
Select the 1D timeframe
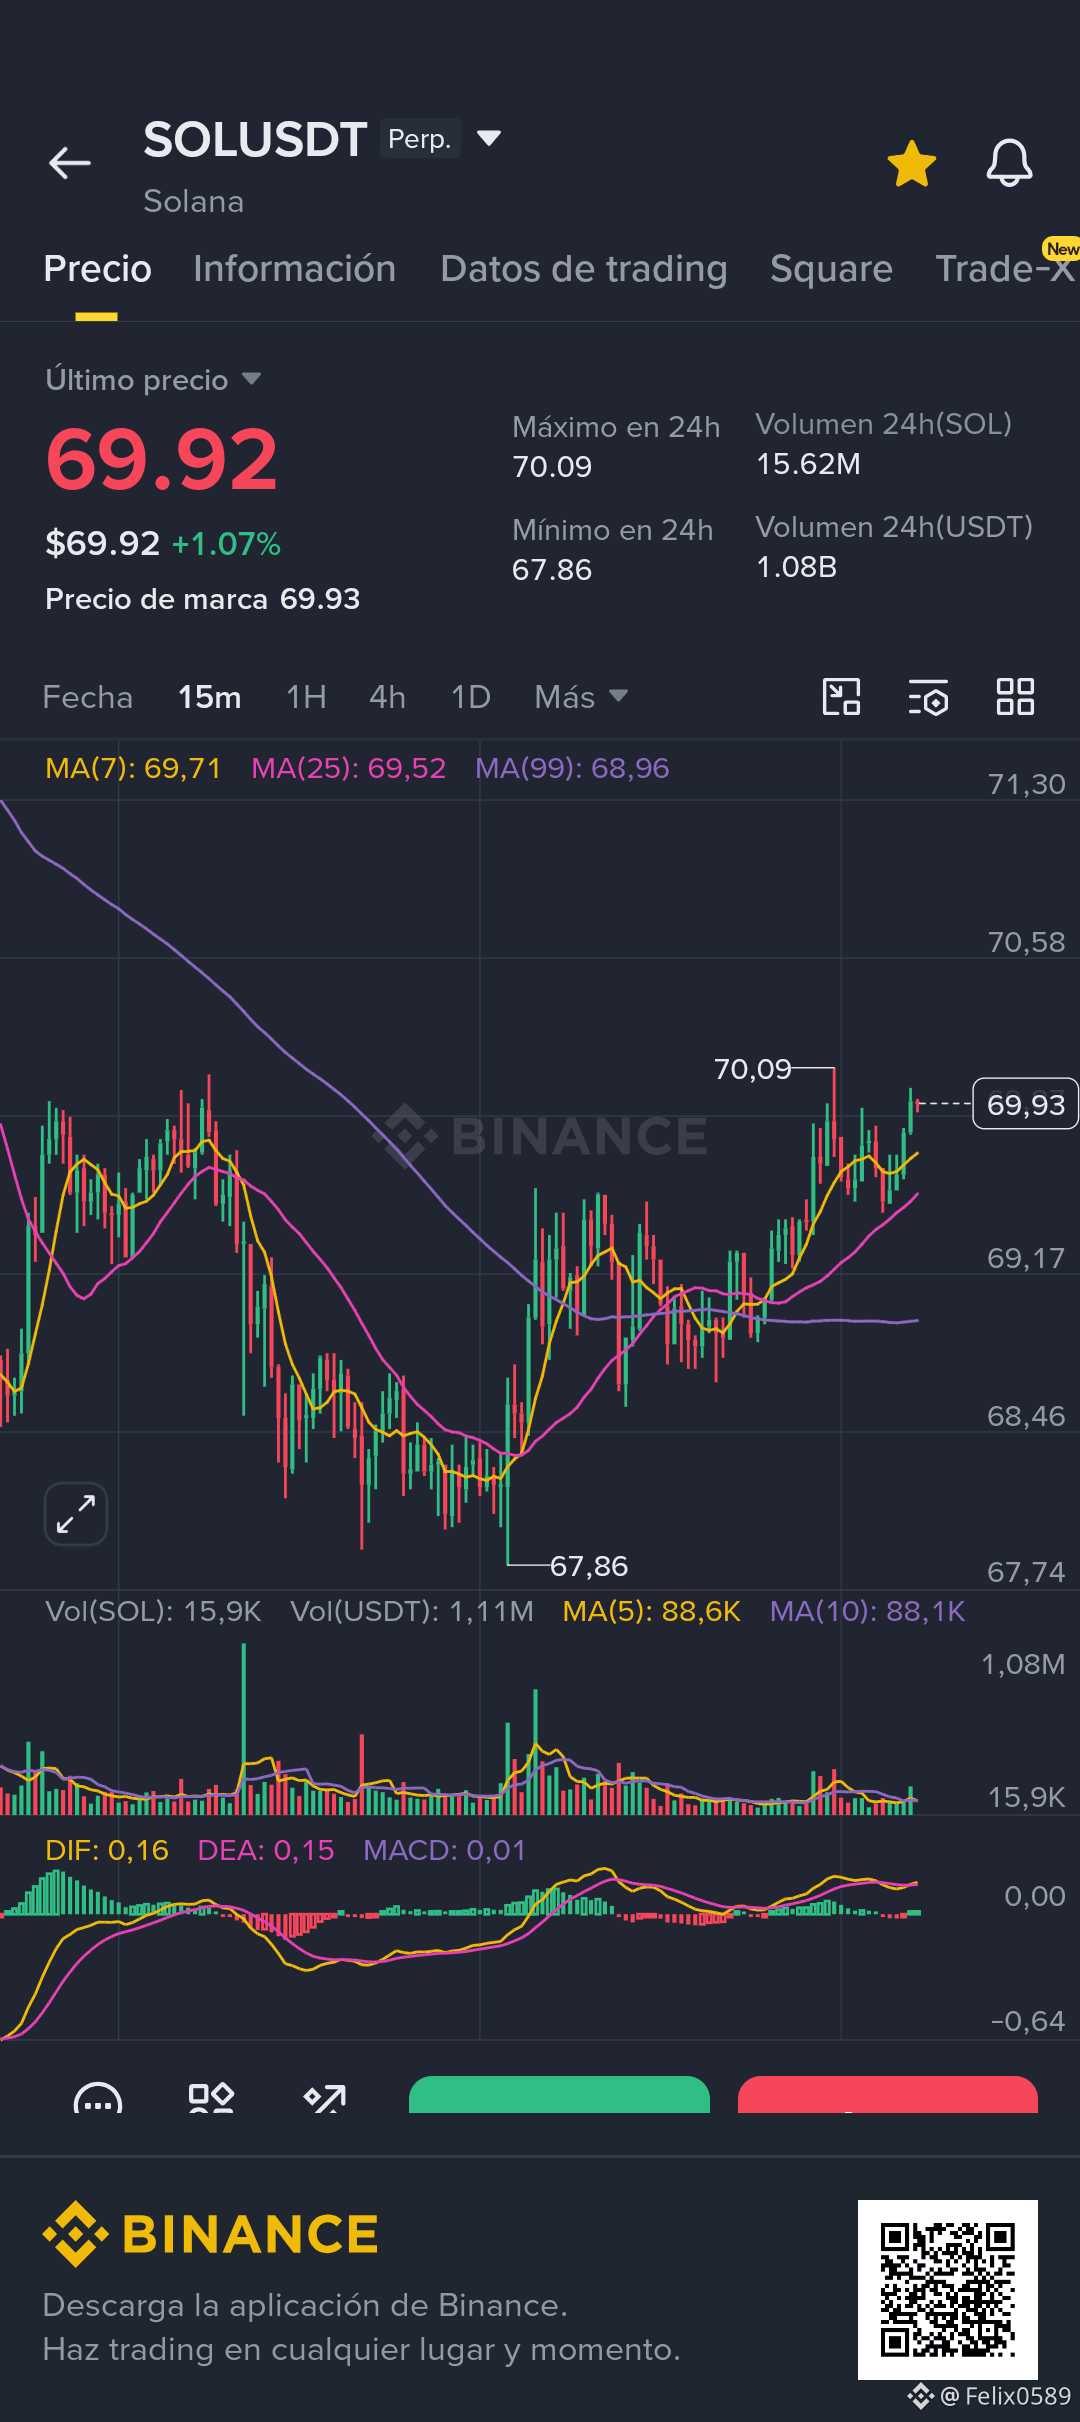click(x=471, y=697)
